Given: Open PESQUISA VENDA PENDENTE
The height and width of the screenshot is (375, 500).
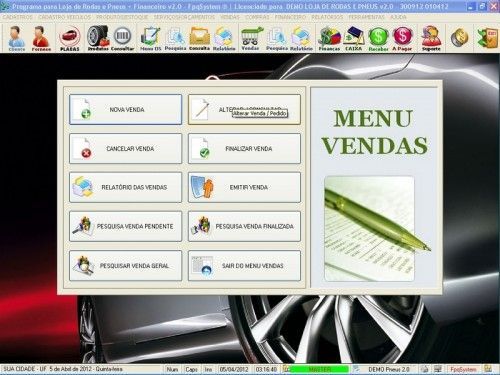Looking at the screenshot, I should pyautogui.click(x=126, y=226).
